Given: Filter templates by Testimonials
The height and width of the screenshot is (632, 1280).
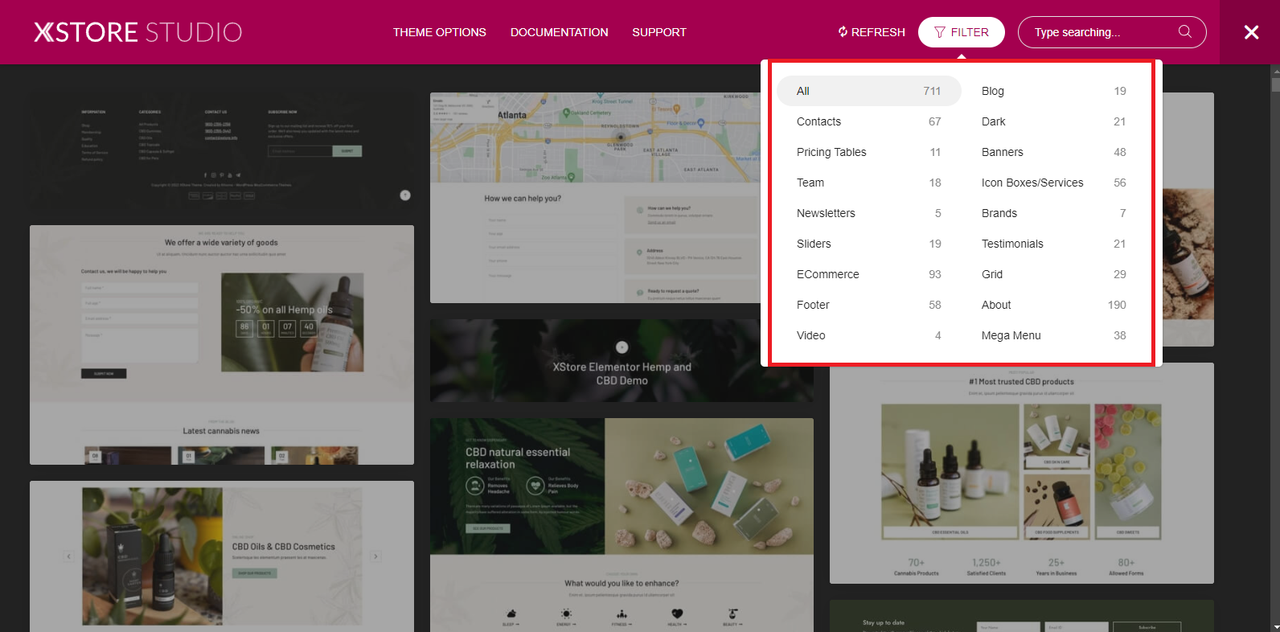Looking at the screenshot, I should (1054, 244).
